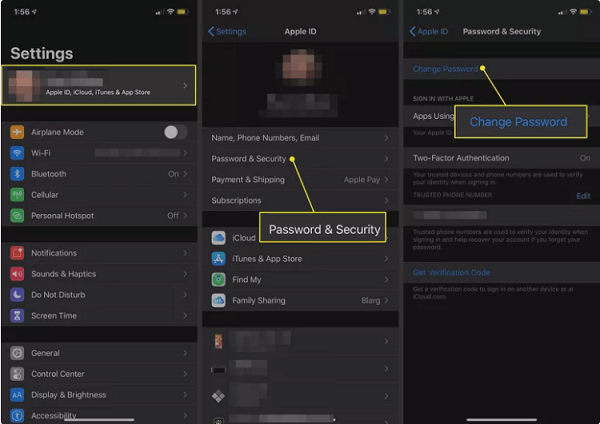Tap Edit for trusted phone number

[x=583, y=196]
